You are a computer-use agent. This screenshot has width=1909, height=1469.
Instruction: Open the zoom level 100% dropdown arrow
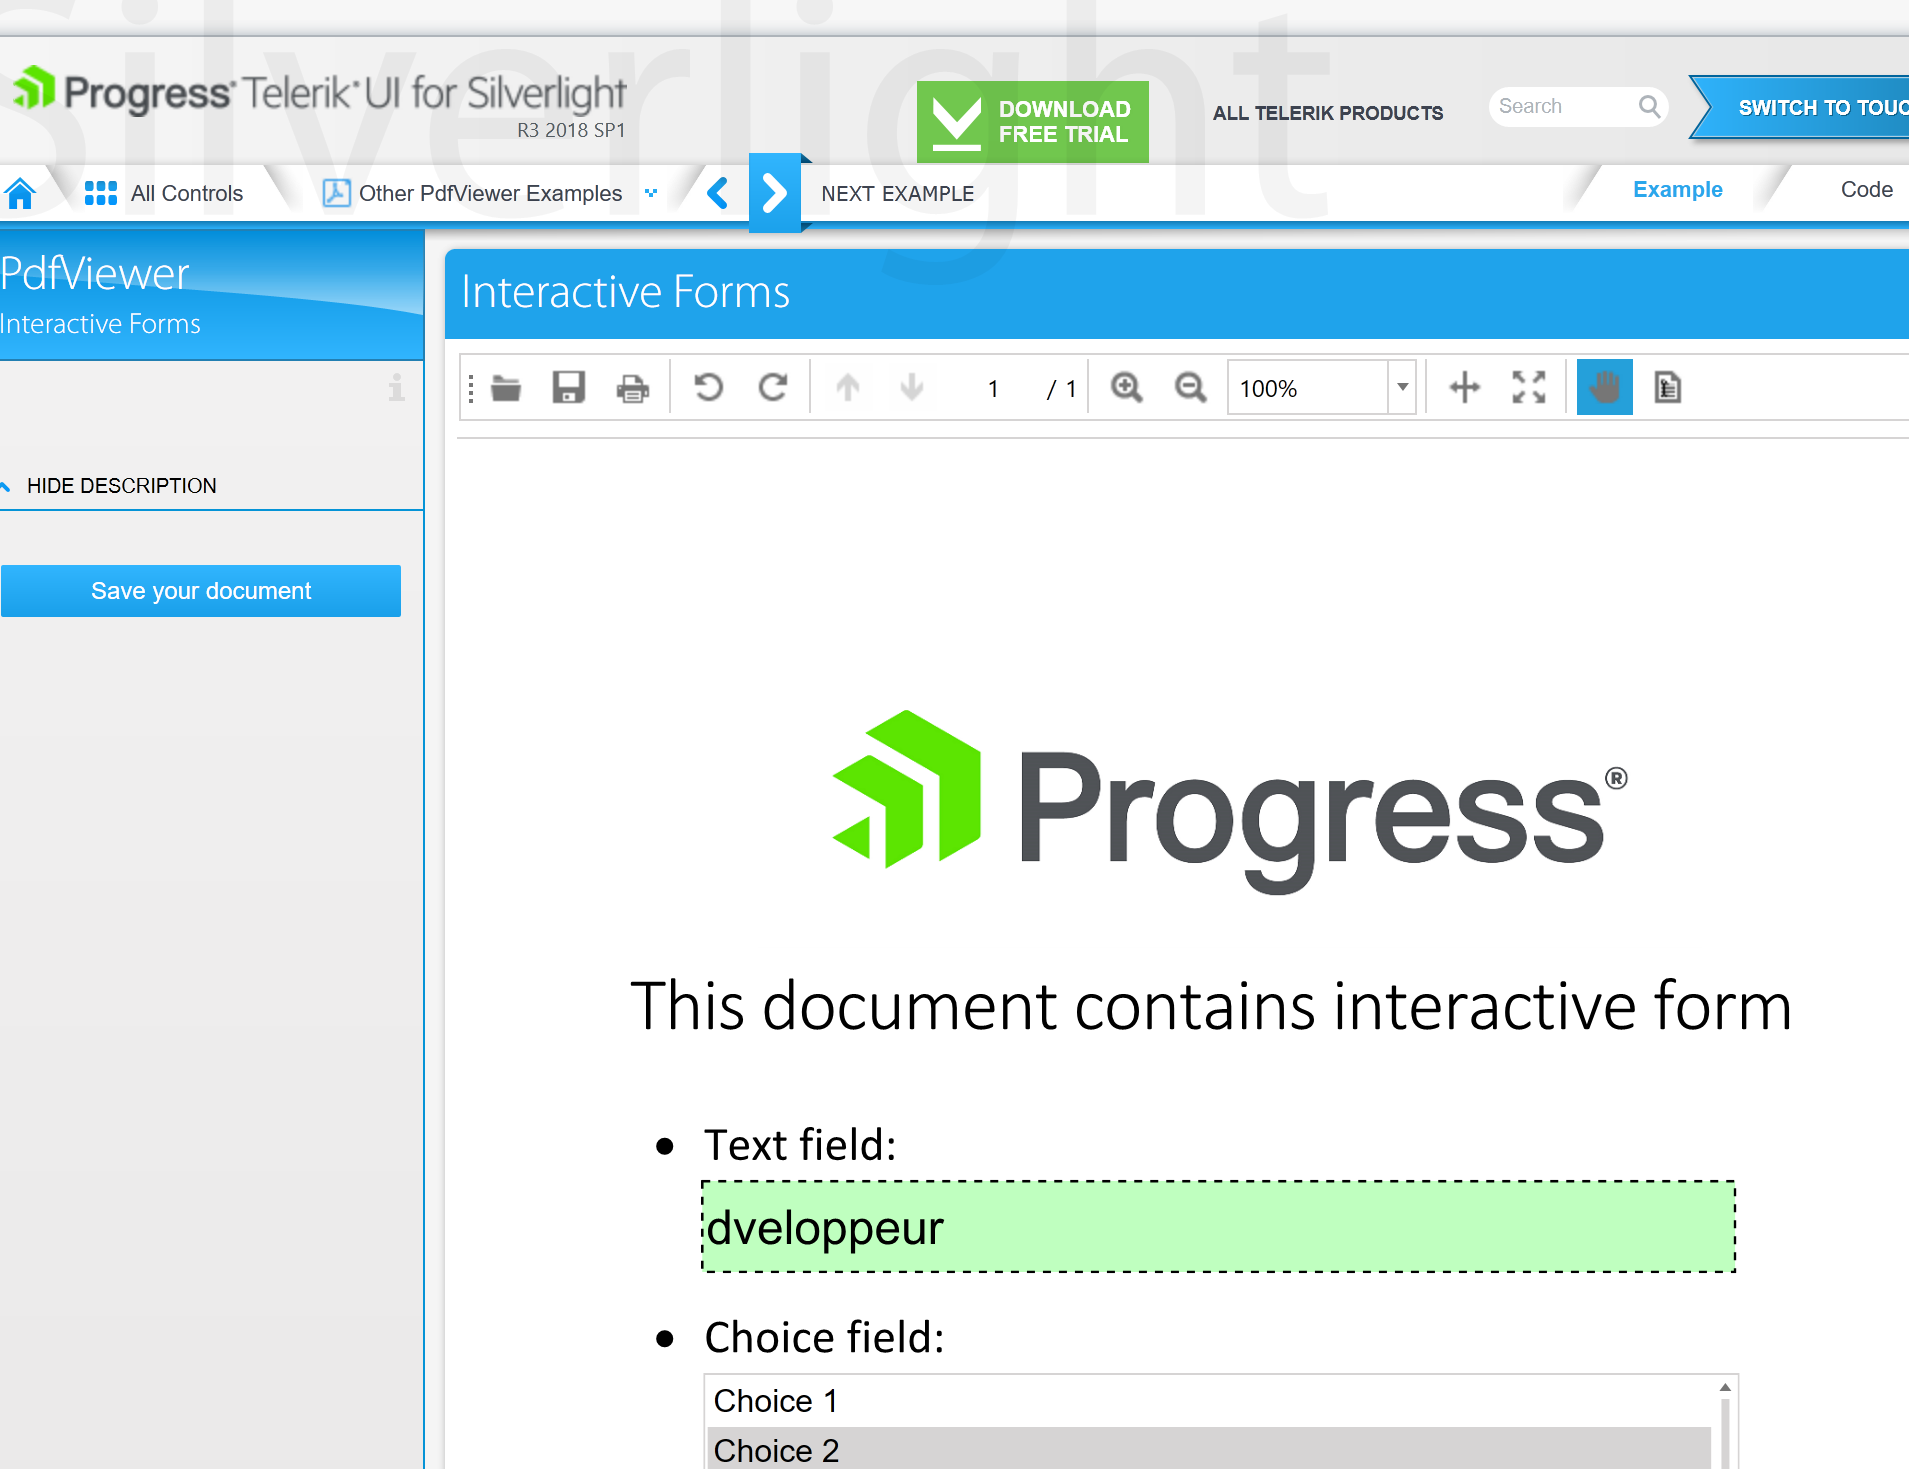point(1402,387)
